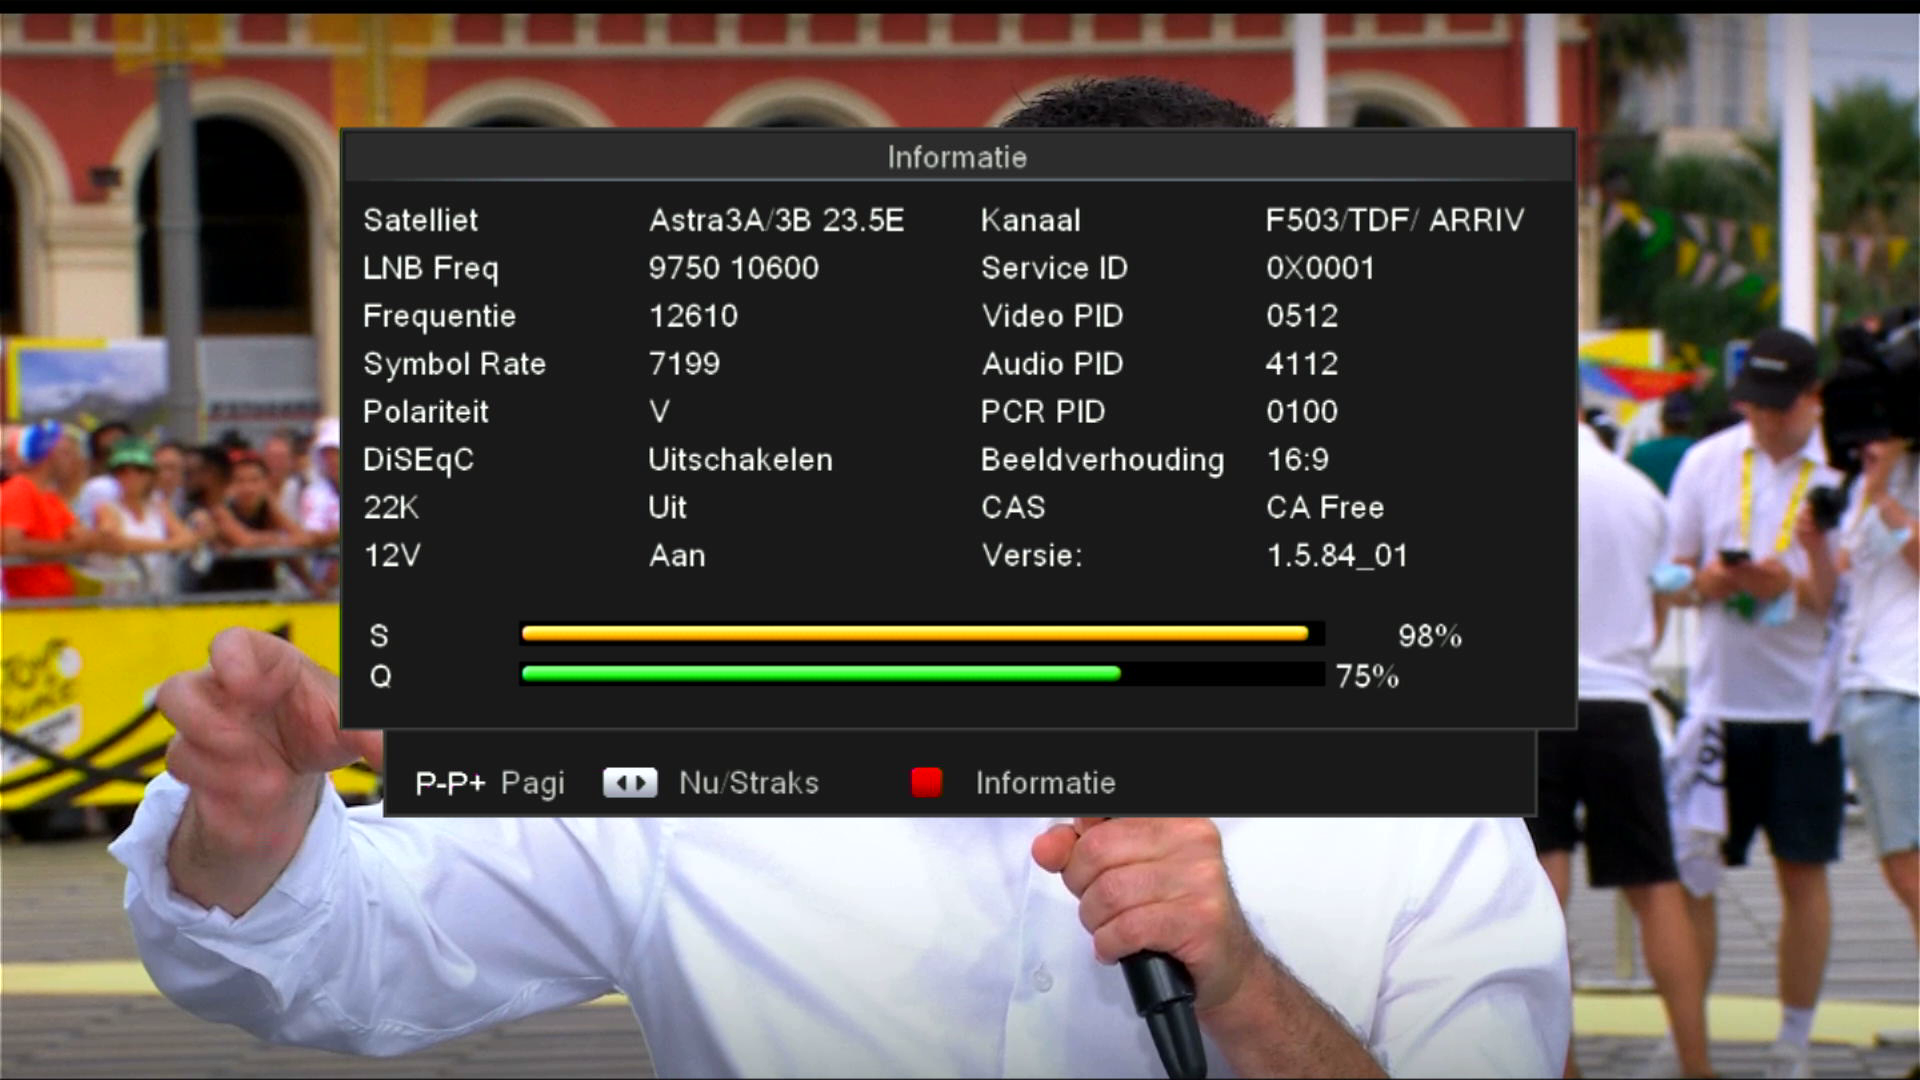Select the DiSEqC Uitschakelen value
This screenshot has width=1920, height=1080.
point(740,459)
